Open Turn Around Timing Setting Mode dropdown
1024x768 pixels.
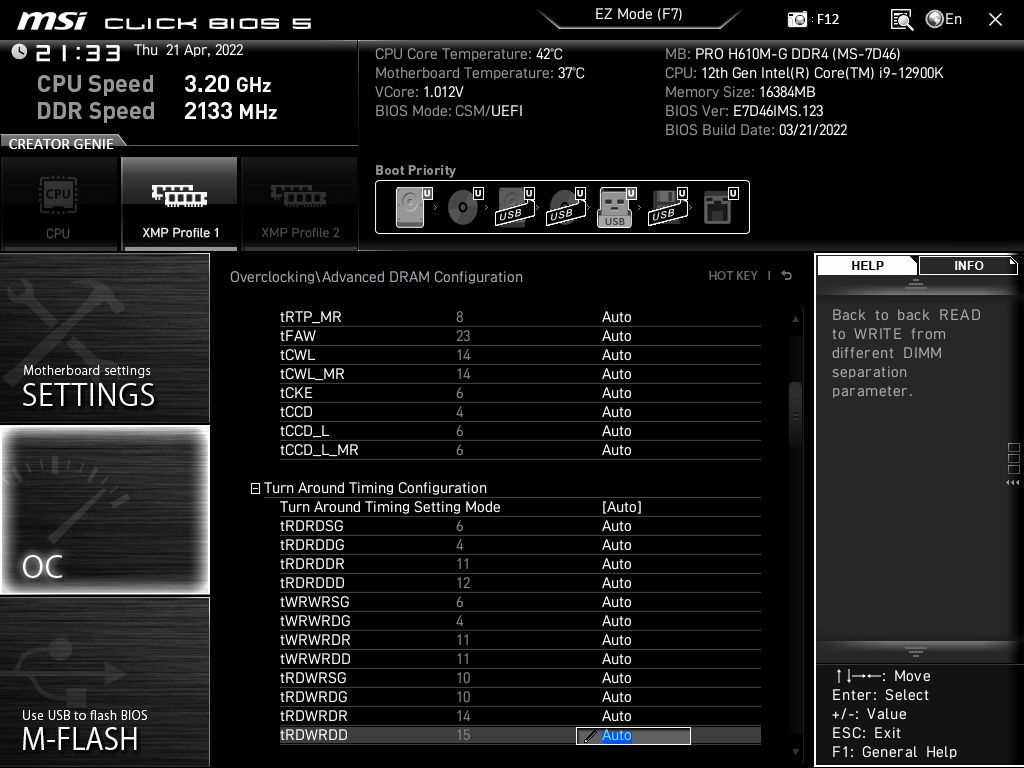622,507
